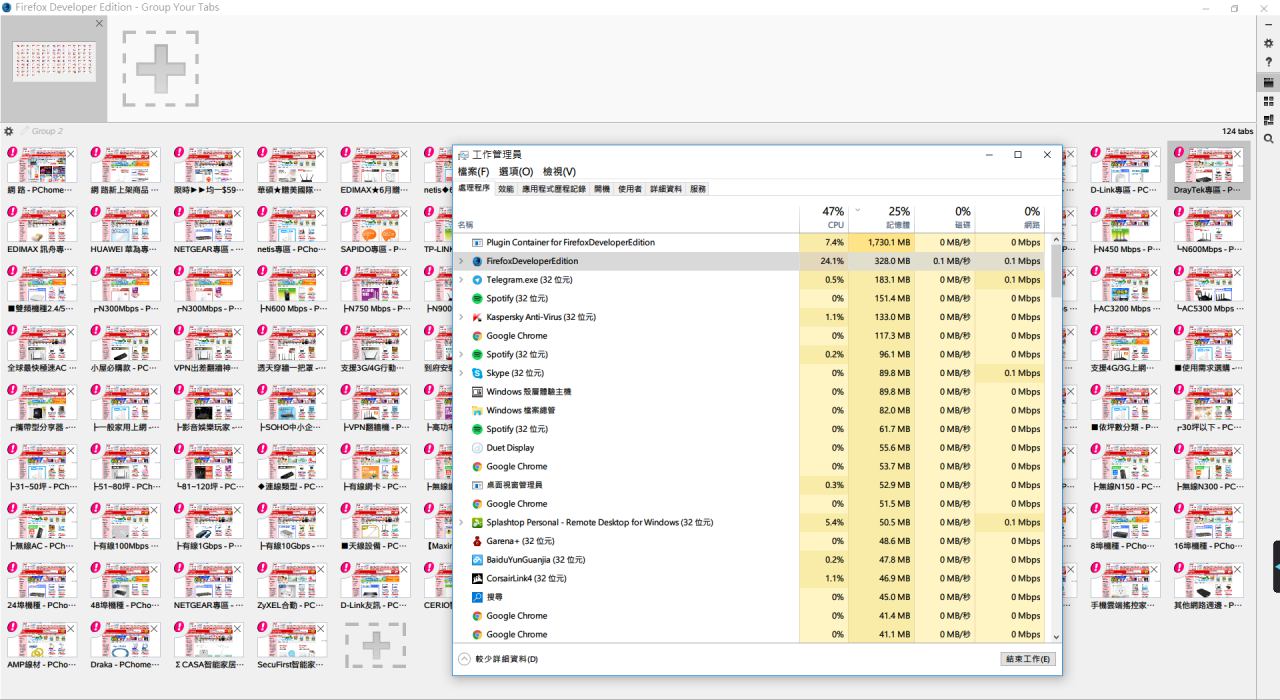Click the Telegram.exe process icon

pyautogui.click(x=478, y=280)
